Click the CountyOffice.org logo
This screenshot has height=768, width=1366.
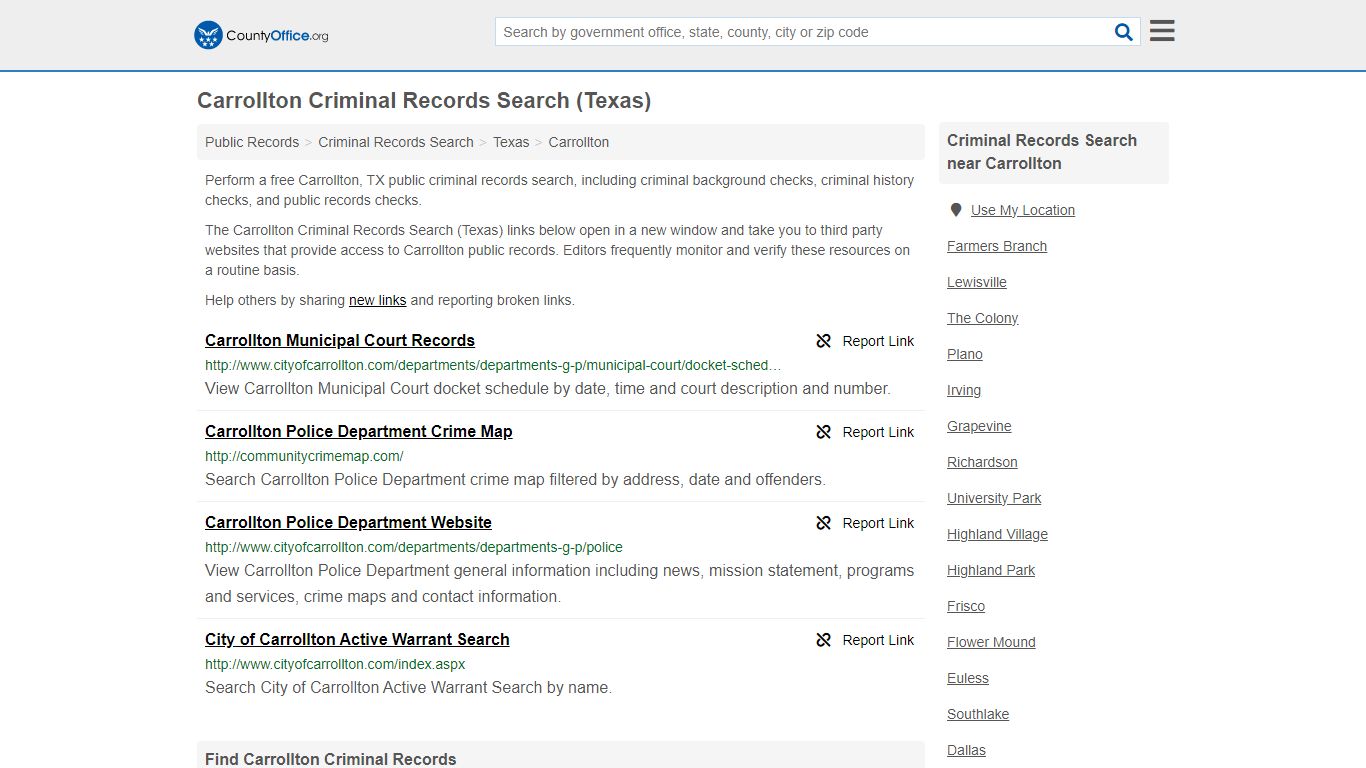261,35
